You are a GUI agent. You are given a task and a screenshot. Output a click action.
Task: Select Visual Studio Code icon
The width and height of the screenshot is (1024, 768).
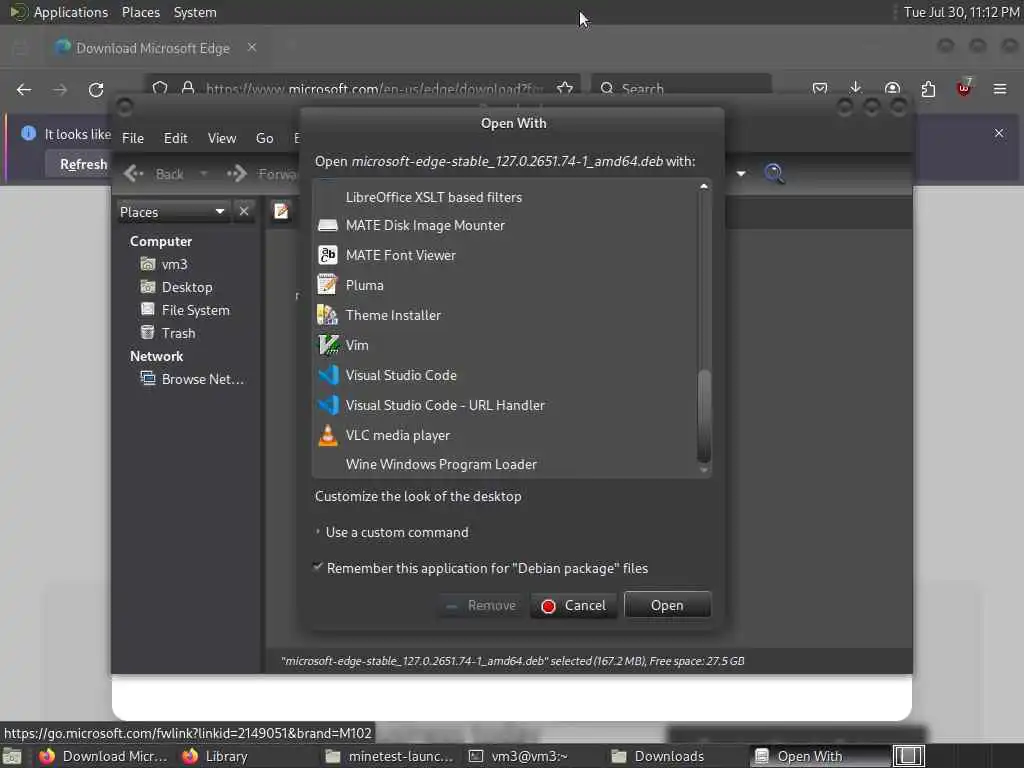pos(328,375)
